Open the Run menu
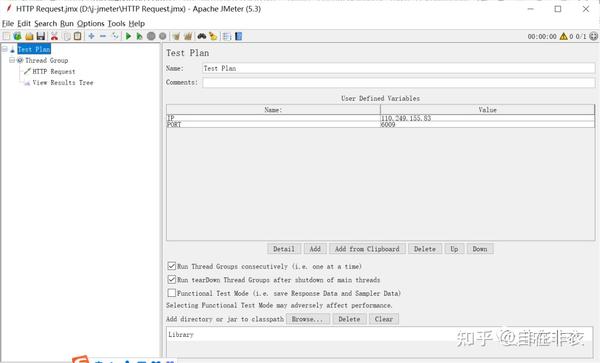The height and width of the screenshot is (363, 600). click(x=67, y=23)
